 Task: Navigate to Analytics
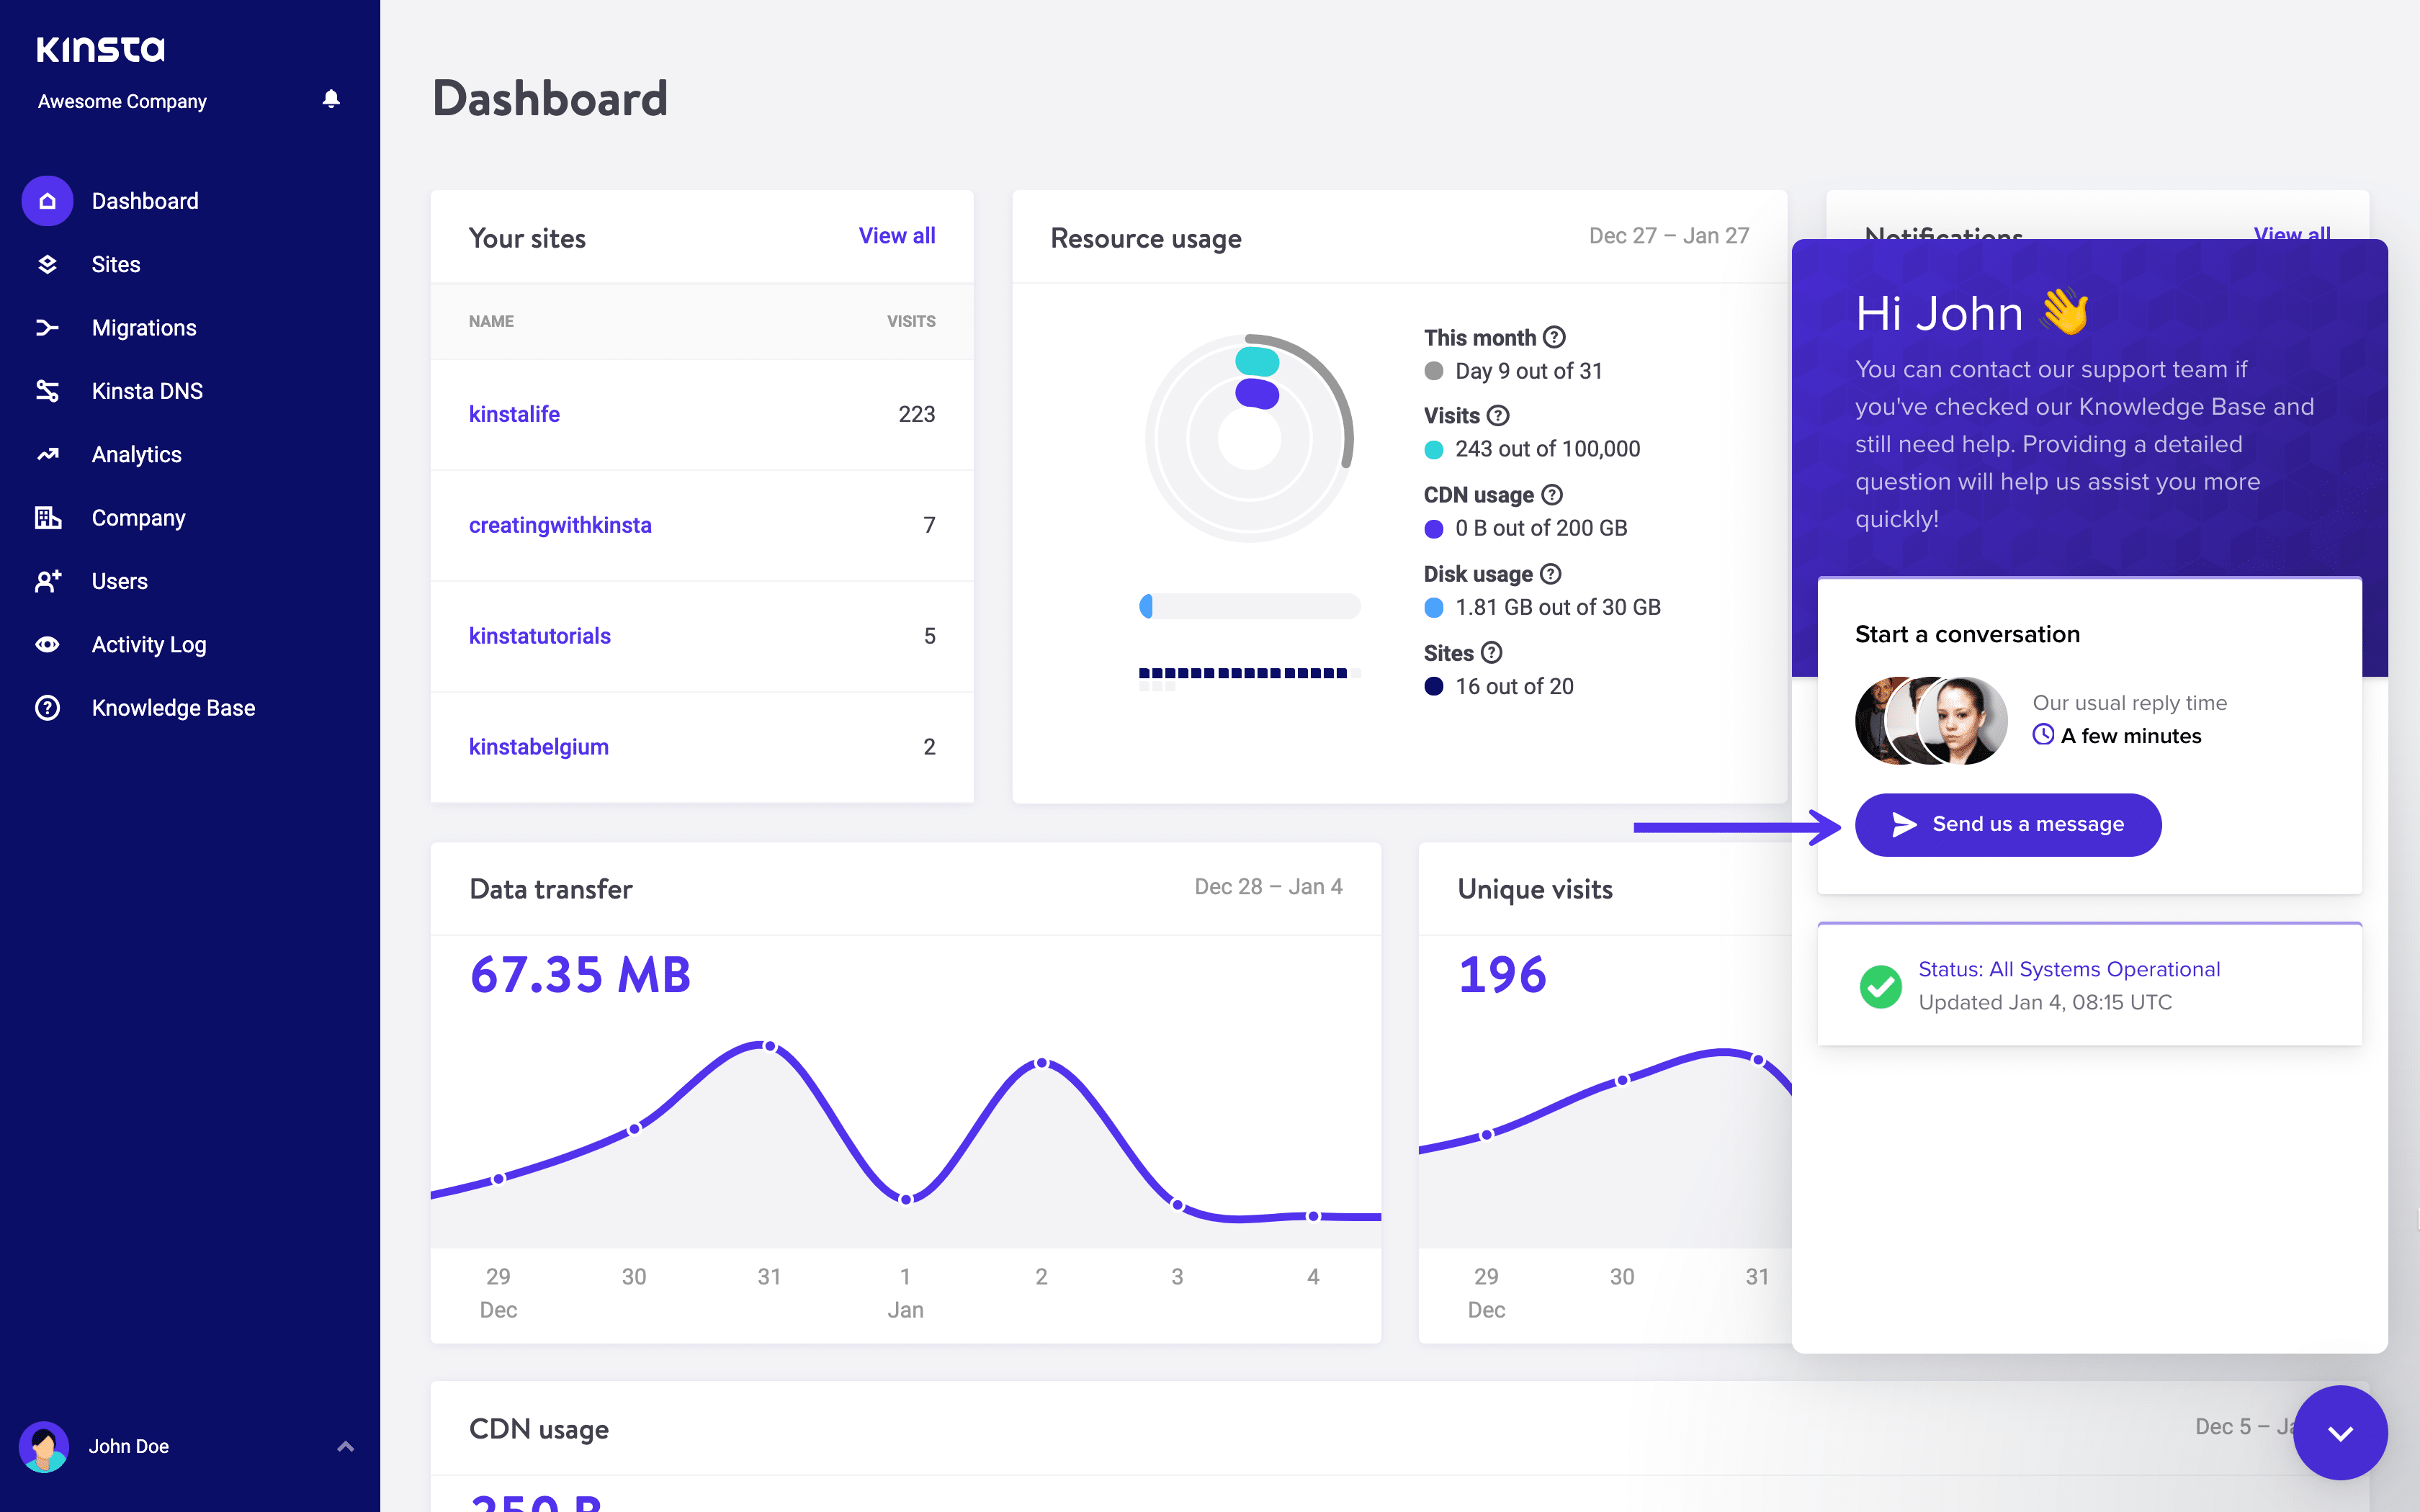[137, 454]
